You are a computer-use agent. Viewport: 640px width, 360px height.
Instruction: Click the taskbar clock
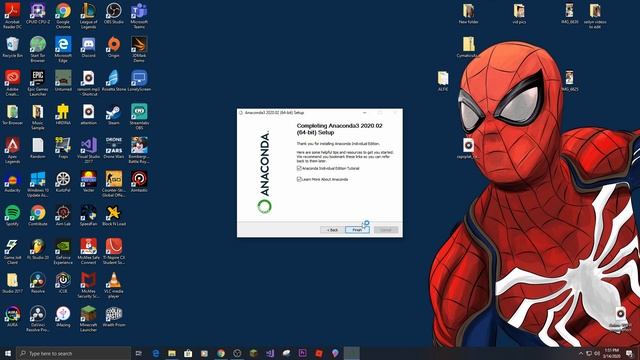pos(611,353)
